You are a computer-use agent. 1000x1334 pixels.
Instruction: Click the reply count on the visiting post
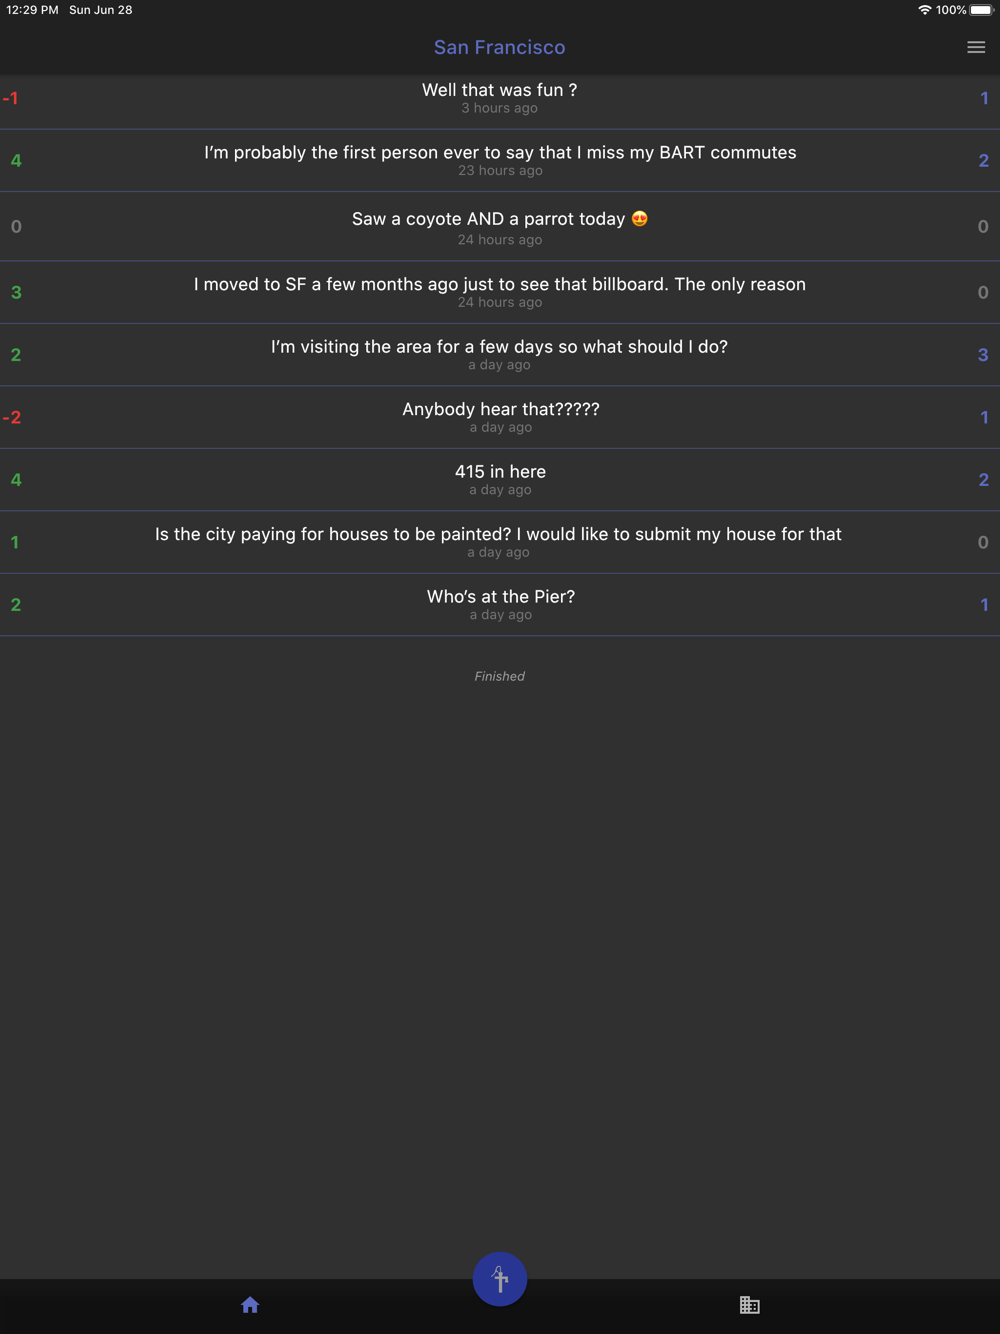[983, 355]
